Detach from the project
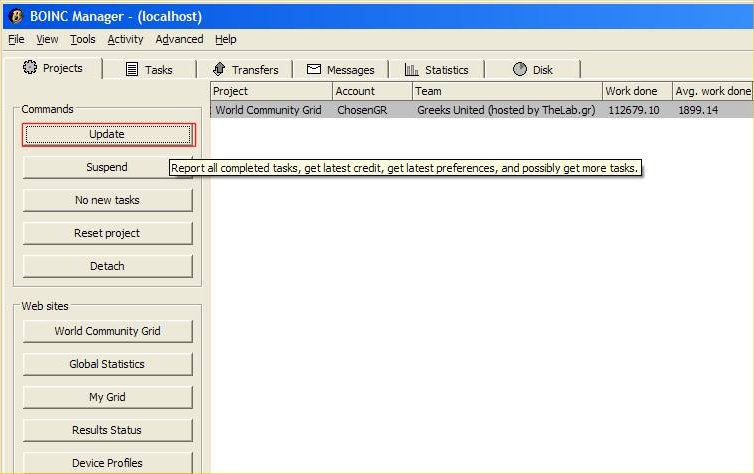Viewport: 754px width, 474px height. pyautogui.click(x=107, y=266)
